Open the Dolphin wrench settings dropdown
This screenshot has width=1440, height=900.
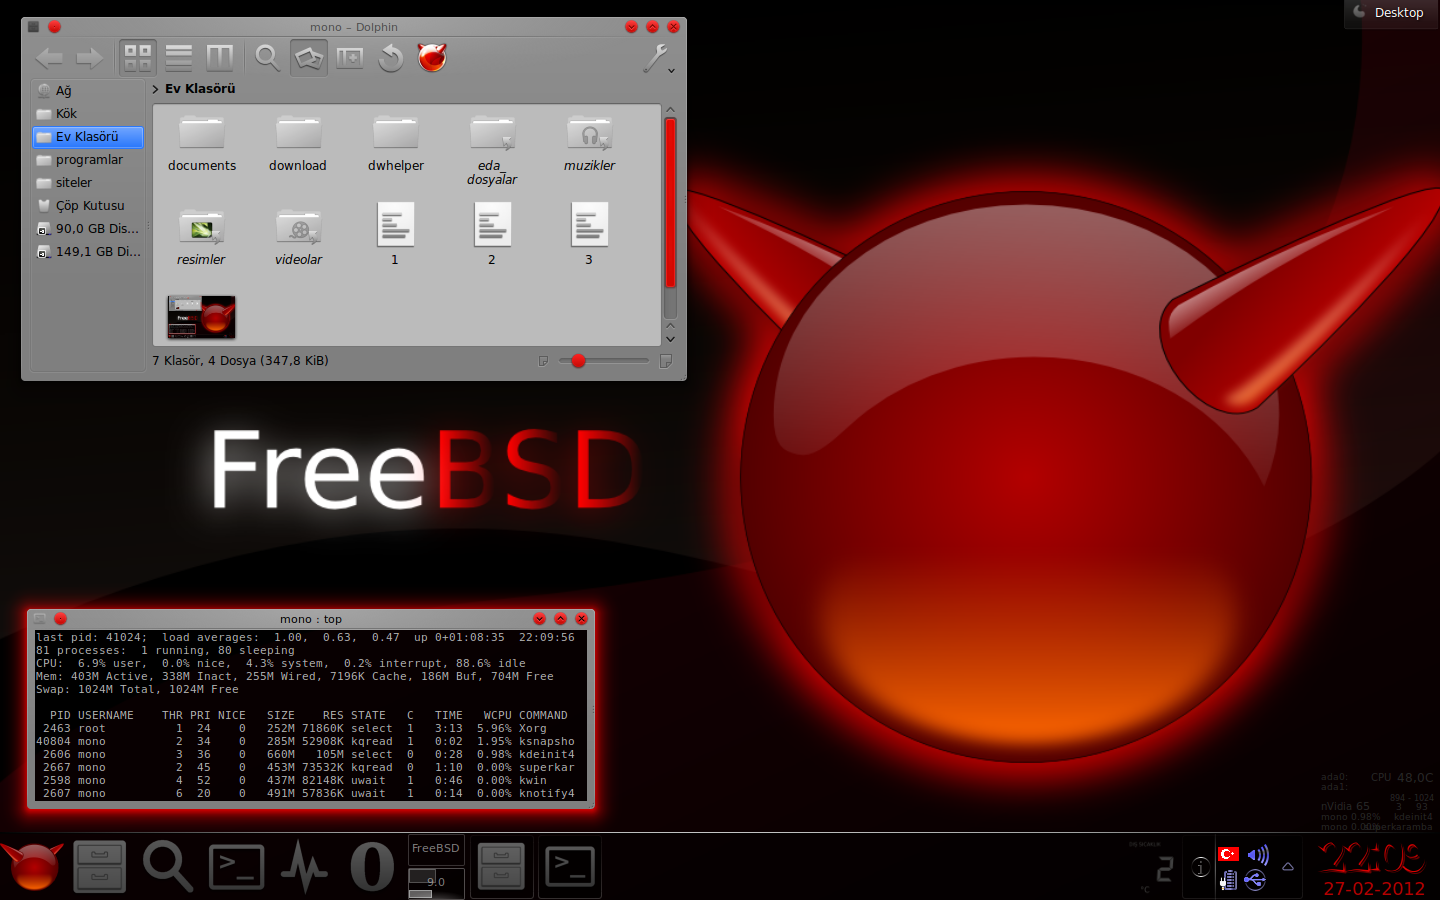tap(657, 60)
